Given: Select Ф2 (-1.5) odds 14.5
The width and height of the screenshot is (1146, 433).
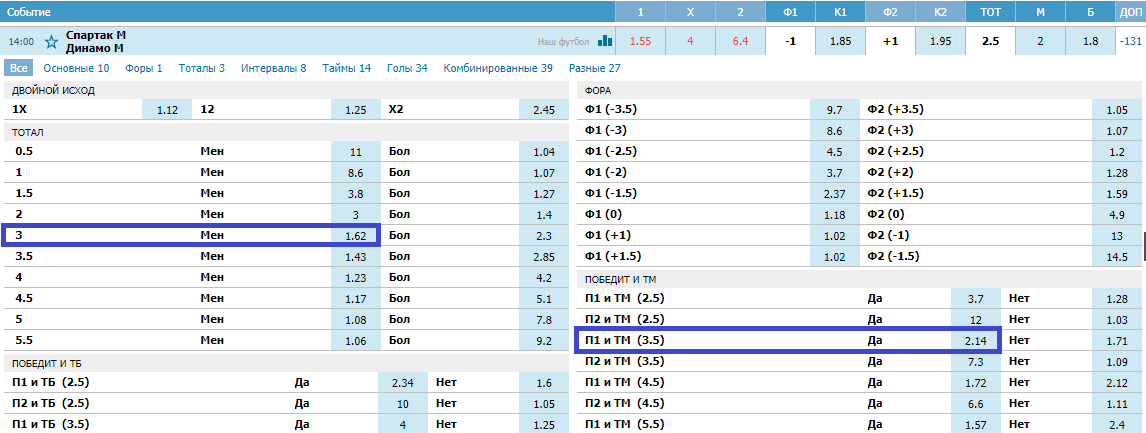Looking at the screenshot, I should 1117,256.
